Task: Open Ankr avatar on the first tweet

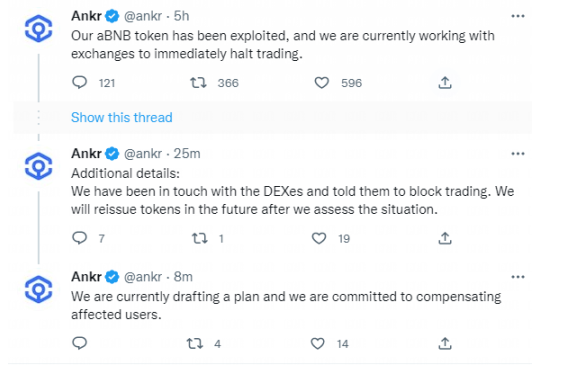Action: (x=39, y=28)
